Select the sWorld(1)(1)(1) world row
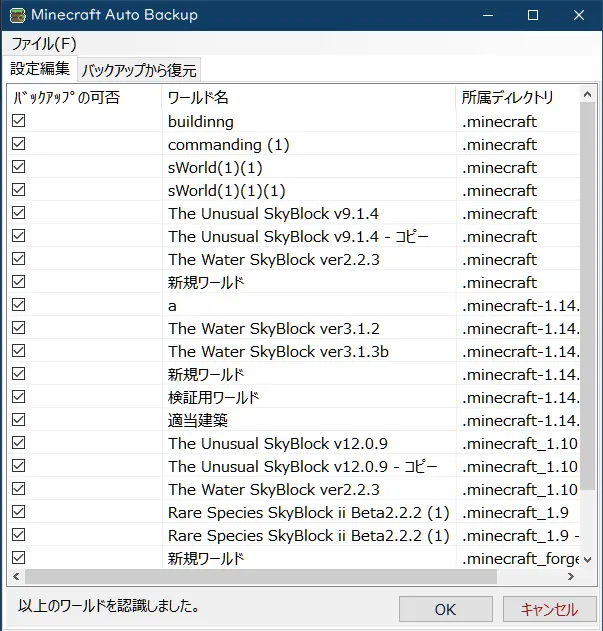The image size is (603, 631). pos(227,190)
